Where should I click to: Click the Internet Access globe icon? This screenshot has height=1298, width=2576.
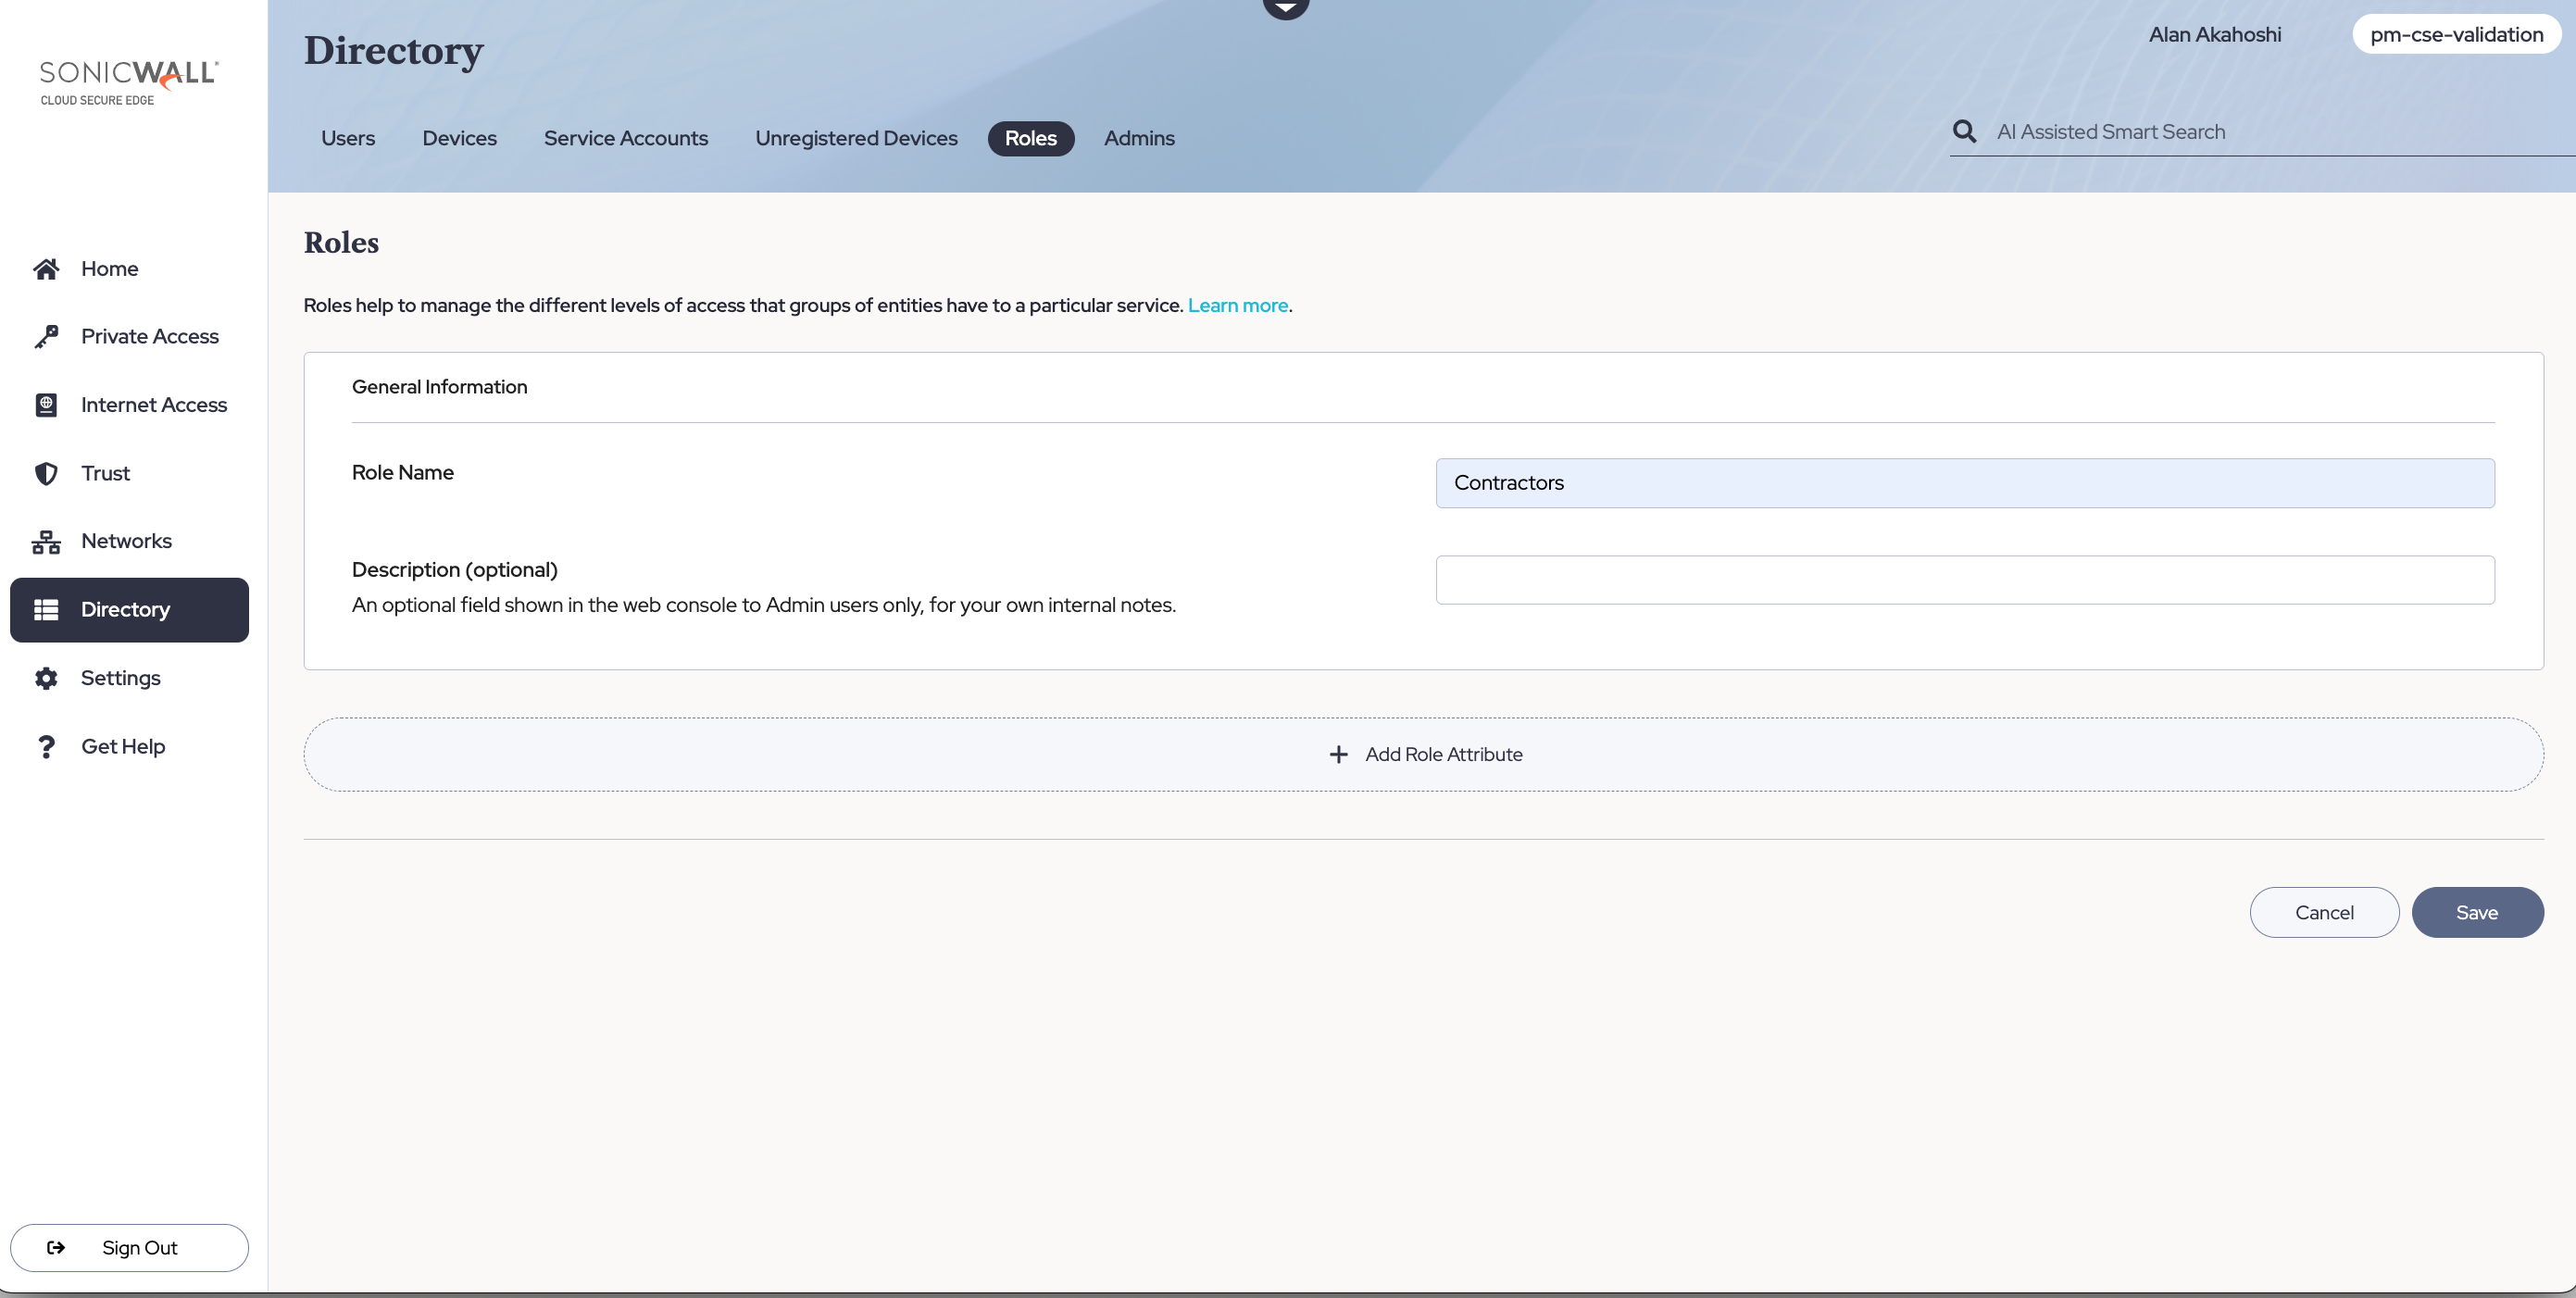(46, 405)
